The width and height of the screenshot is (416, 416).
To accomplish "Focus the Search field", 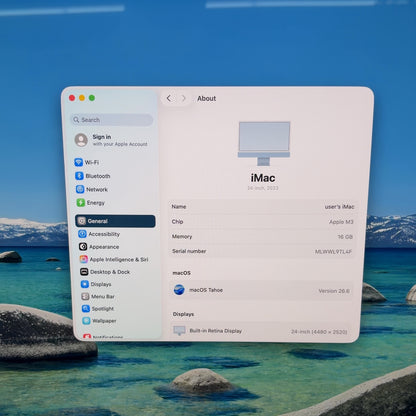I will [112, 120].
